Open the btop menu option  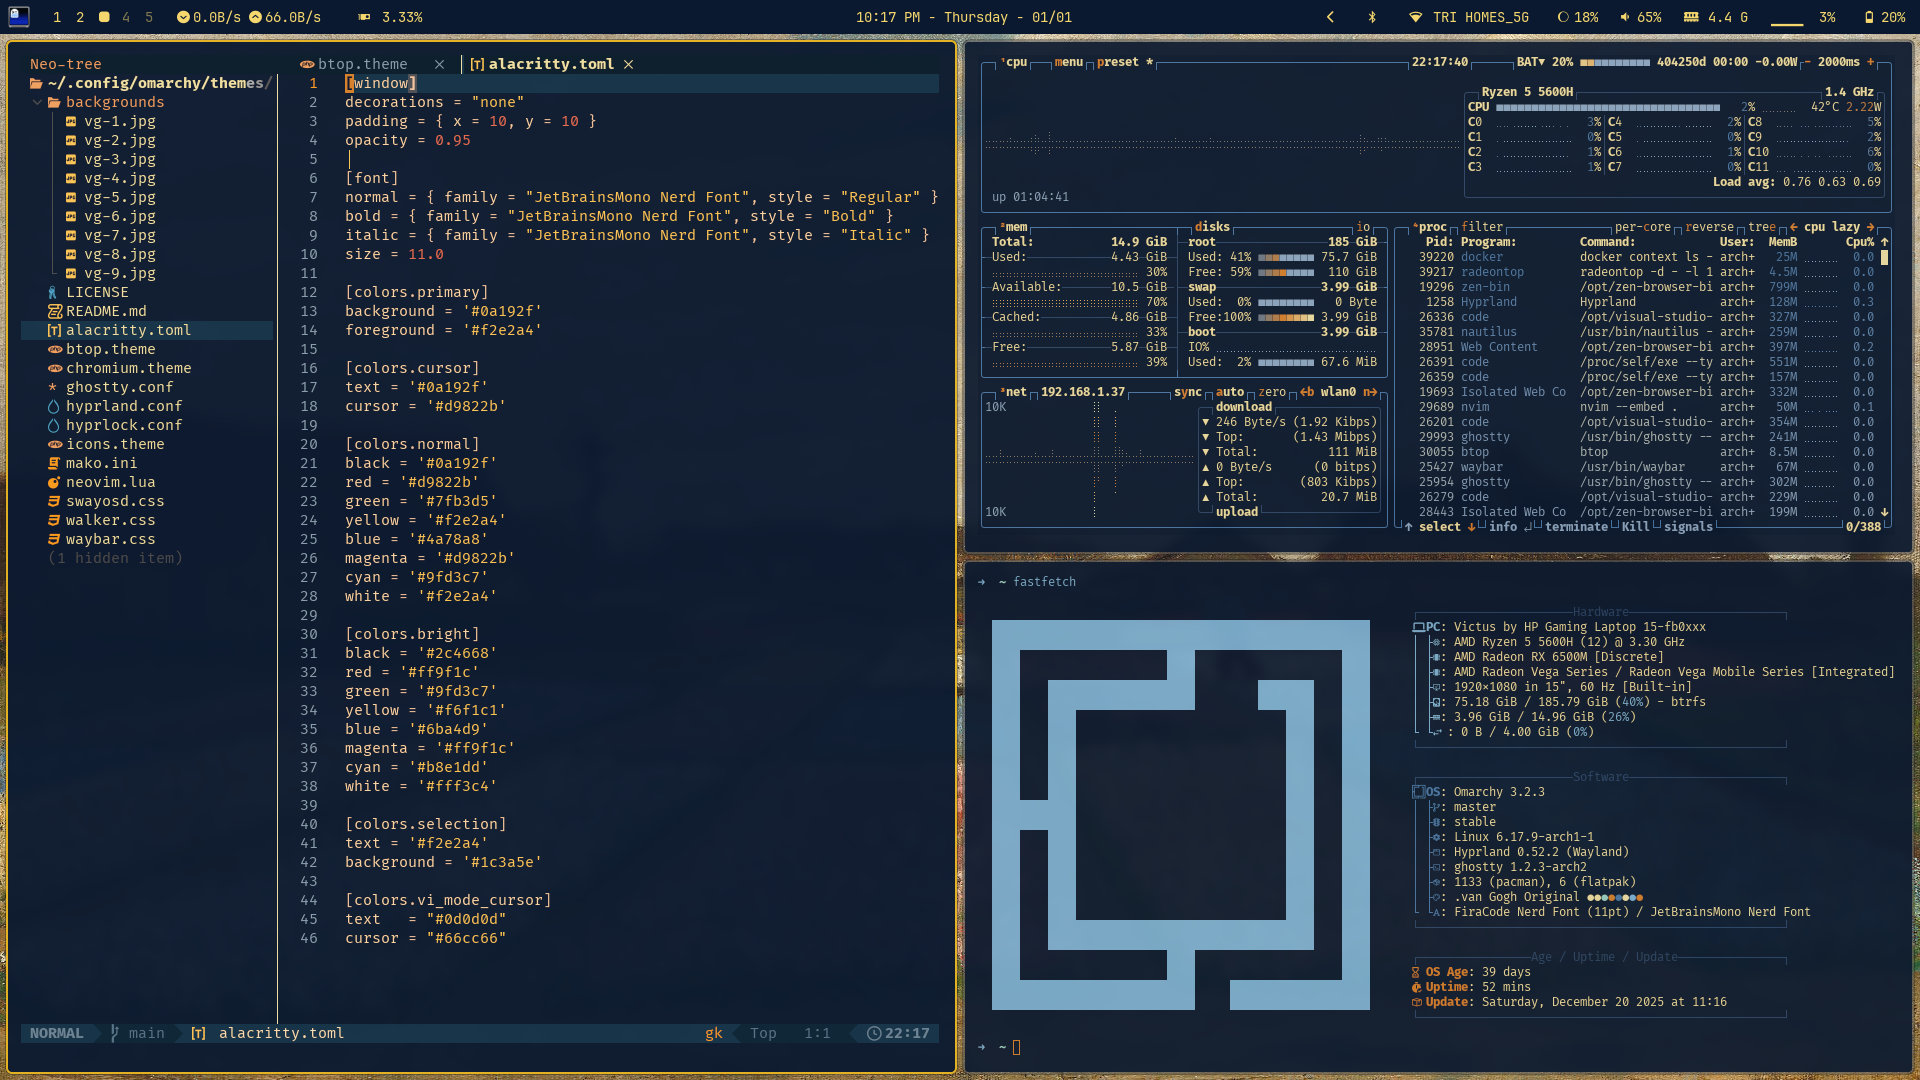tap(1068, 62)
